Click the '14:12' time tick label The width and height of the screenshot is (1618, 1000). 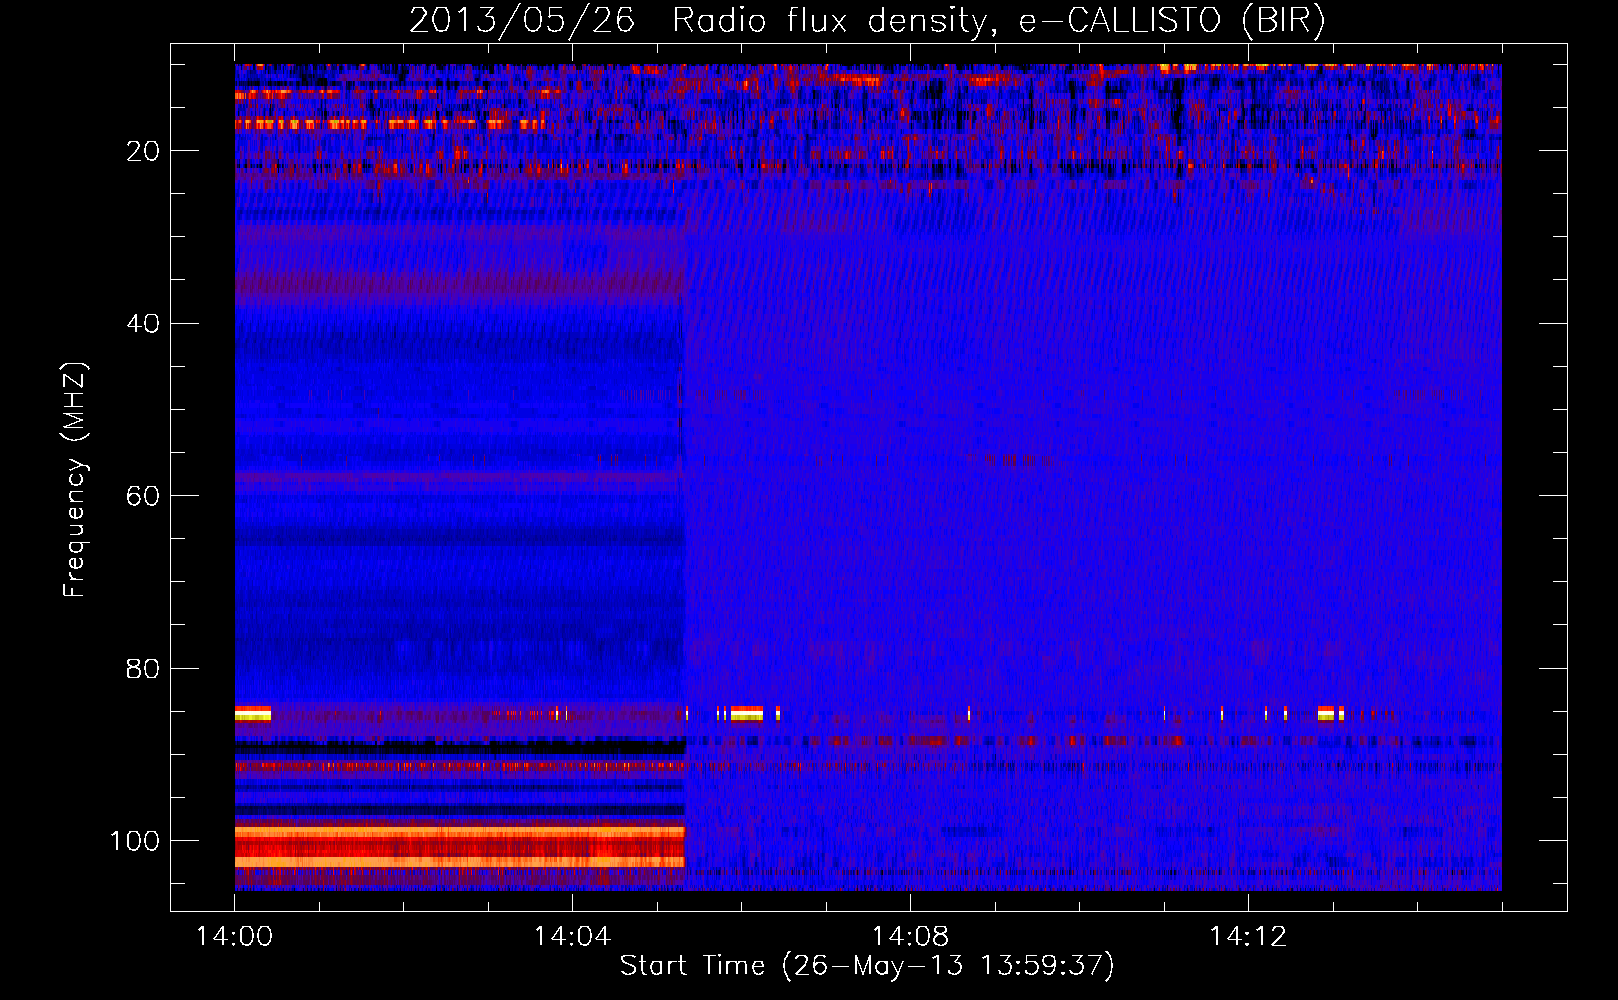pyautogui.click(x=1247, y=937)
